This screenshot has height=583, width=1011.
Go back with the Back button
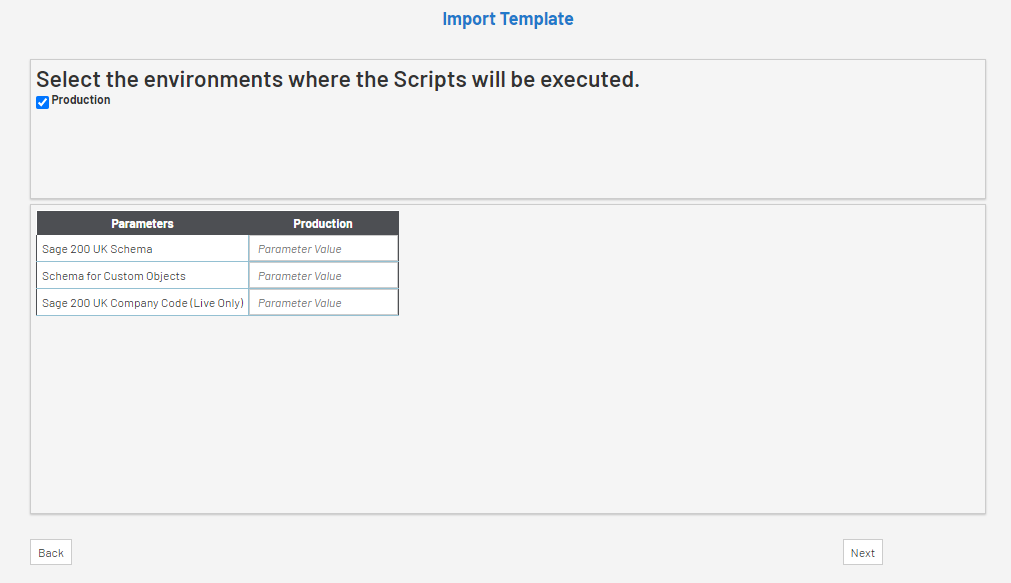(x=51, y=553)
